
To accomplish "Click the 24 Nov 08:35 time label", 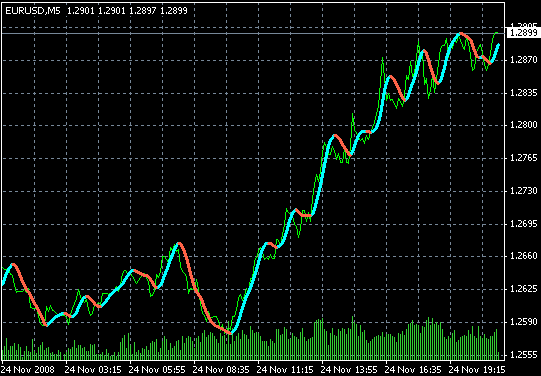I will pyautogui.click(x=221, y=370).
